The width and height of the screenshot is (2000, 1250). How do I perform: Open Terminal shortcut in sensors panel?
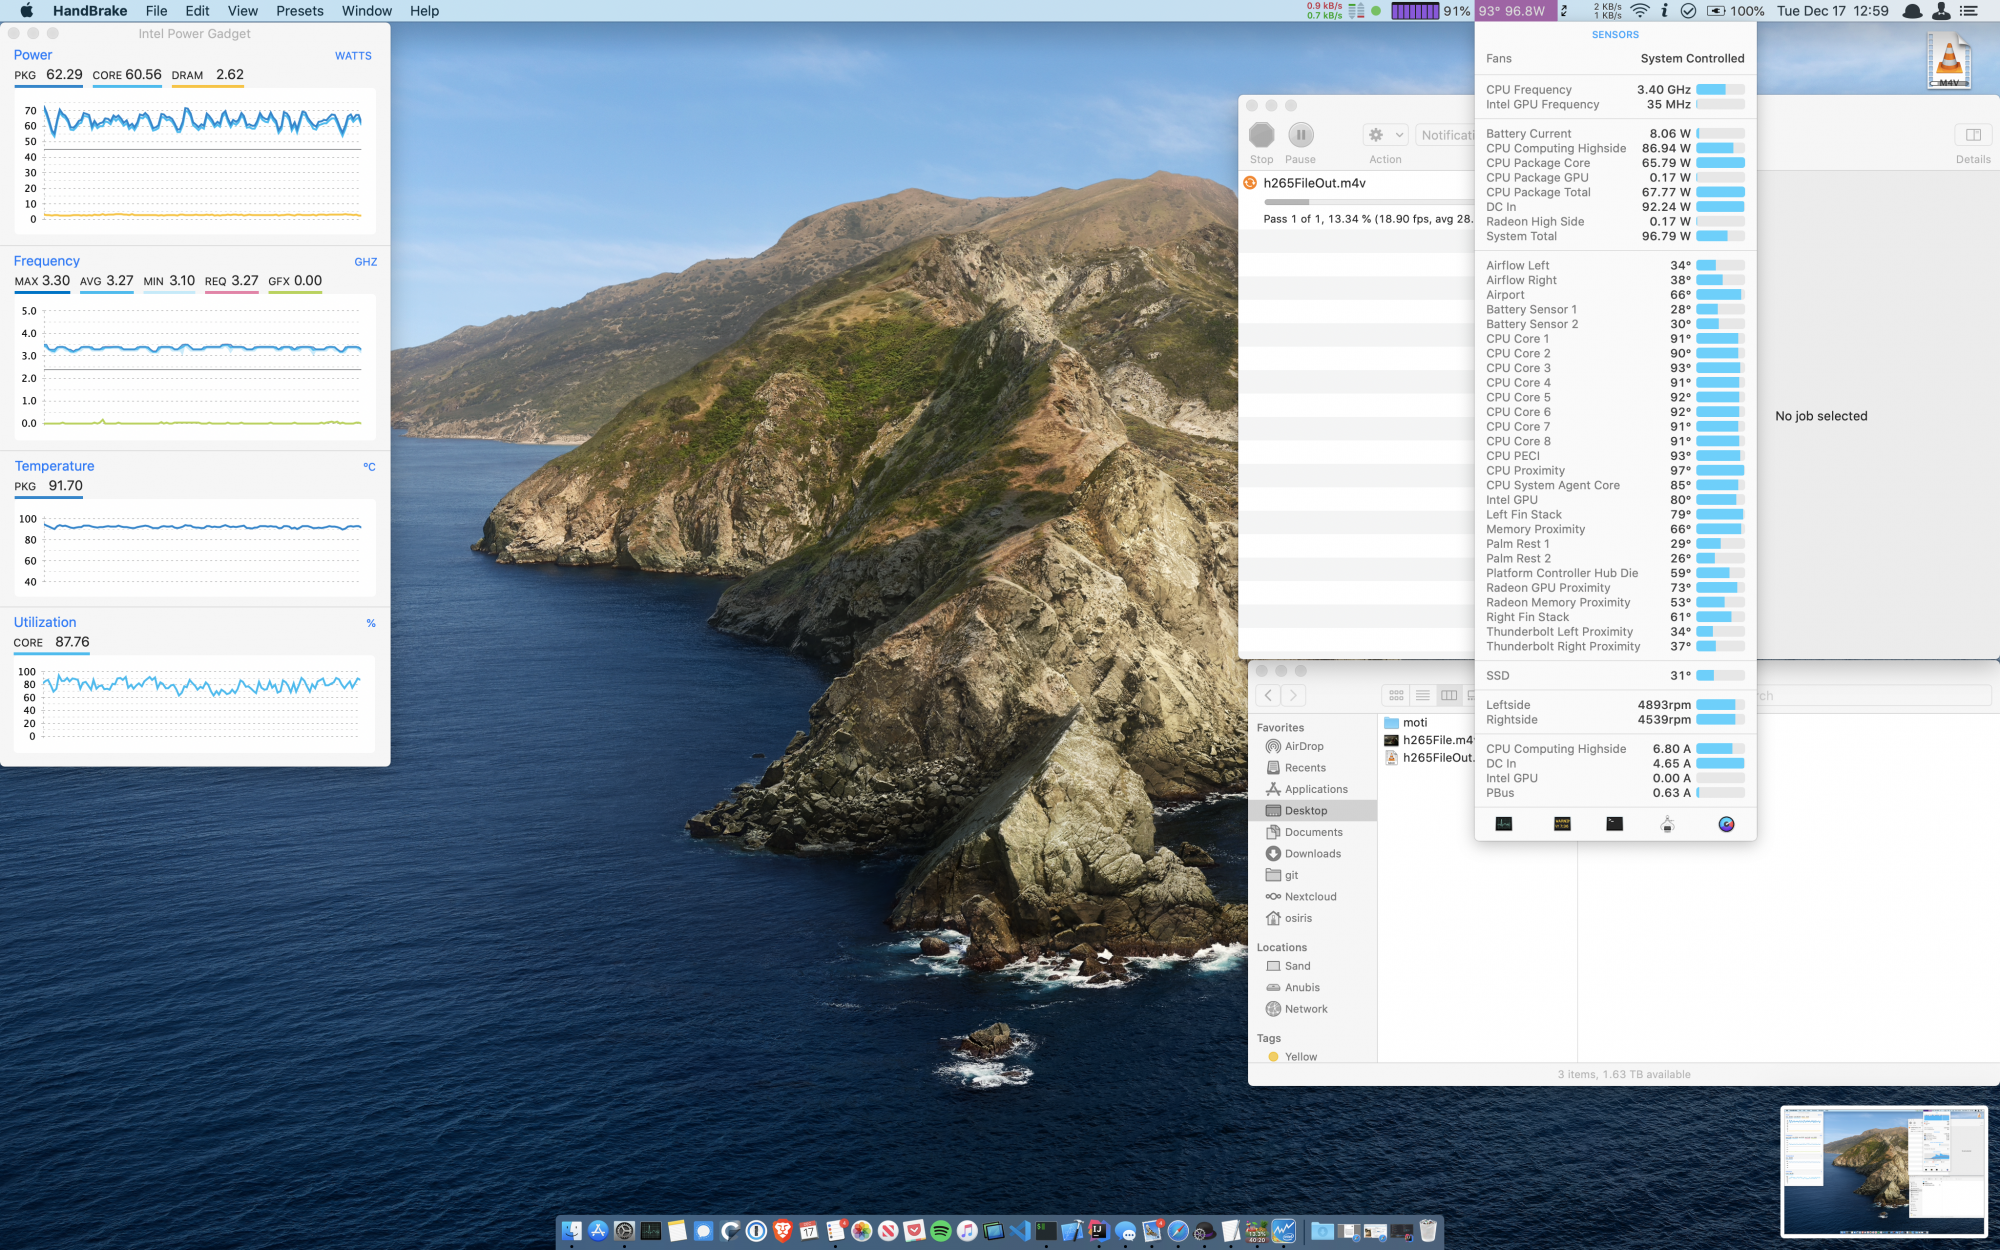coord(1614,824)
